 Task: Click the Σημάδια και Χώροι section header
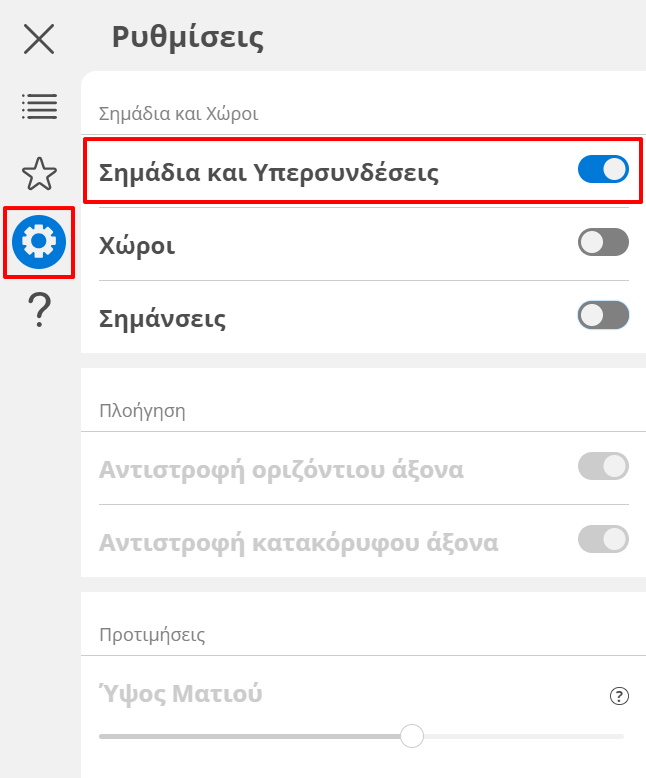(179, 113)
